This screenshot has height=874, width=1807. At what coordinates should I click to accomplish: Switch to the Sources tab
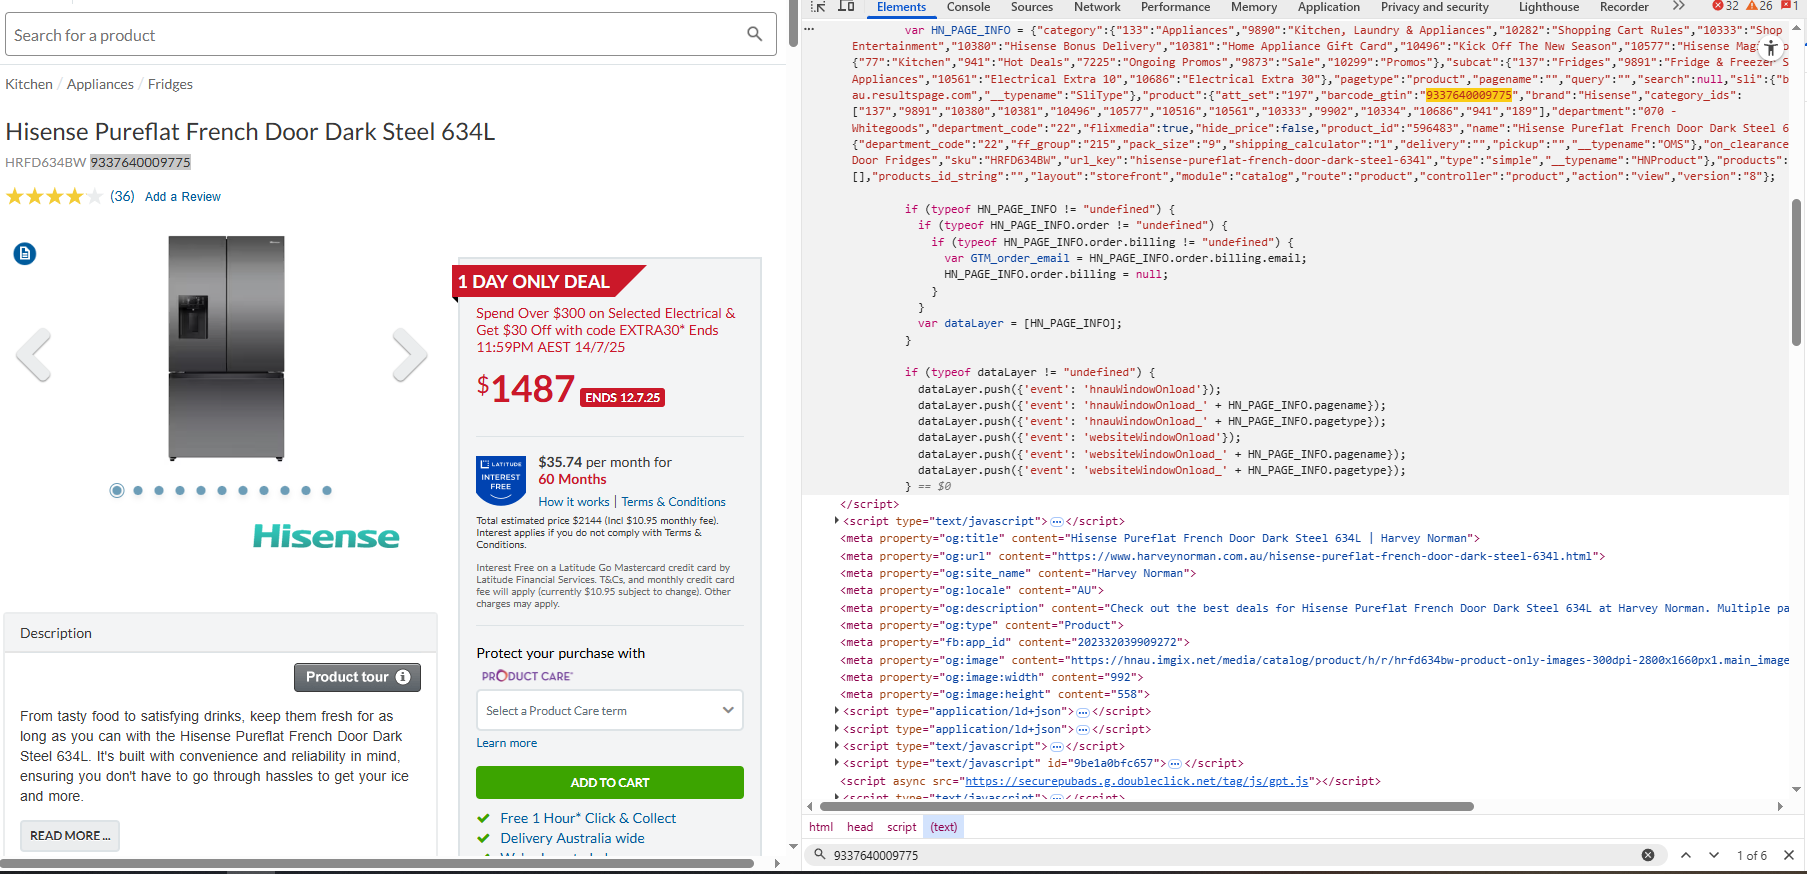pos(1032,7)
